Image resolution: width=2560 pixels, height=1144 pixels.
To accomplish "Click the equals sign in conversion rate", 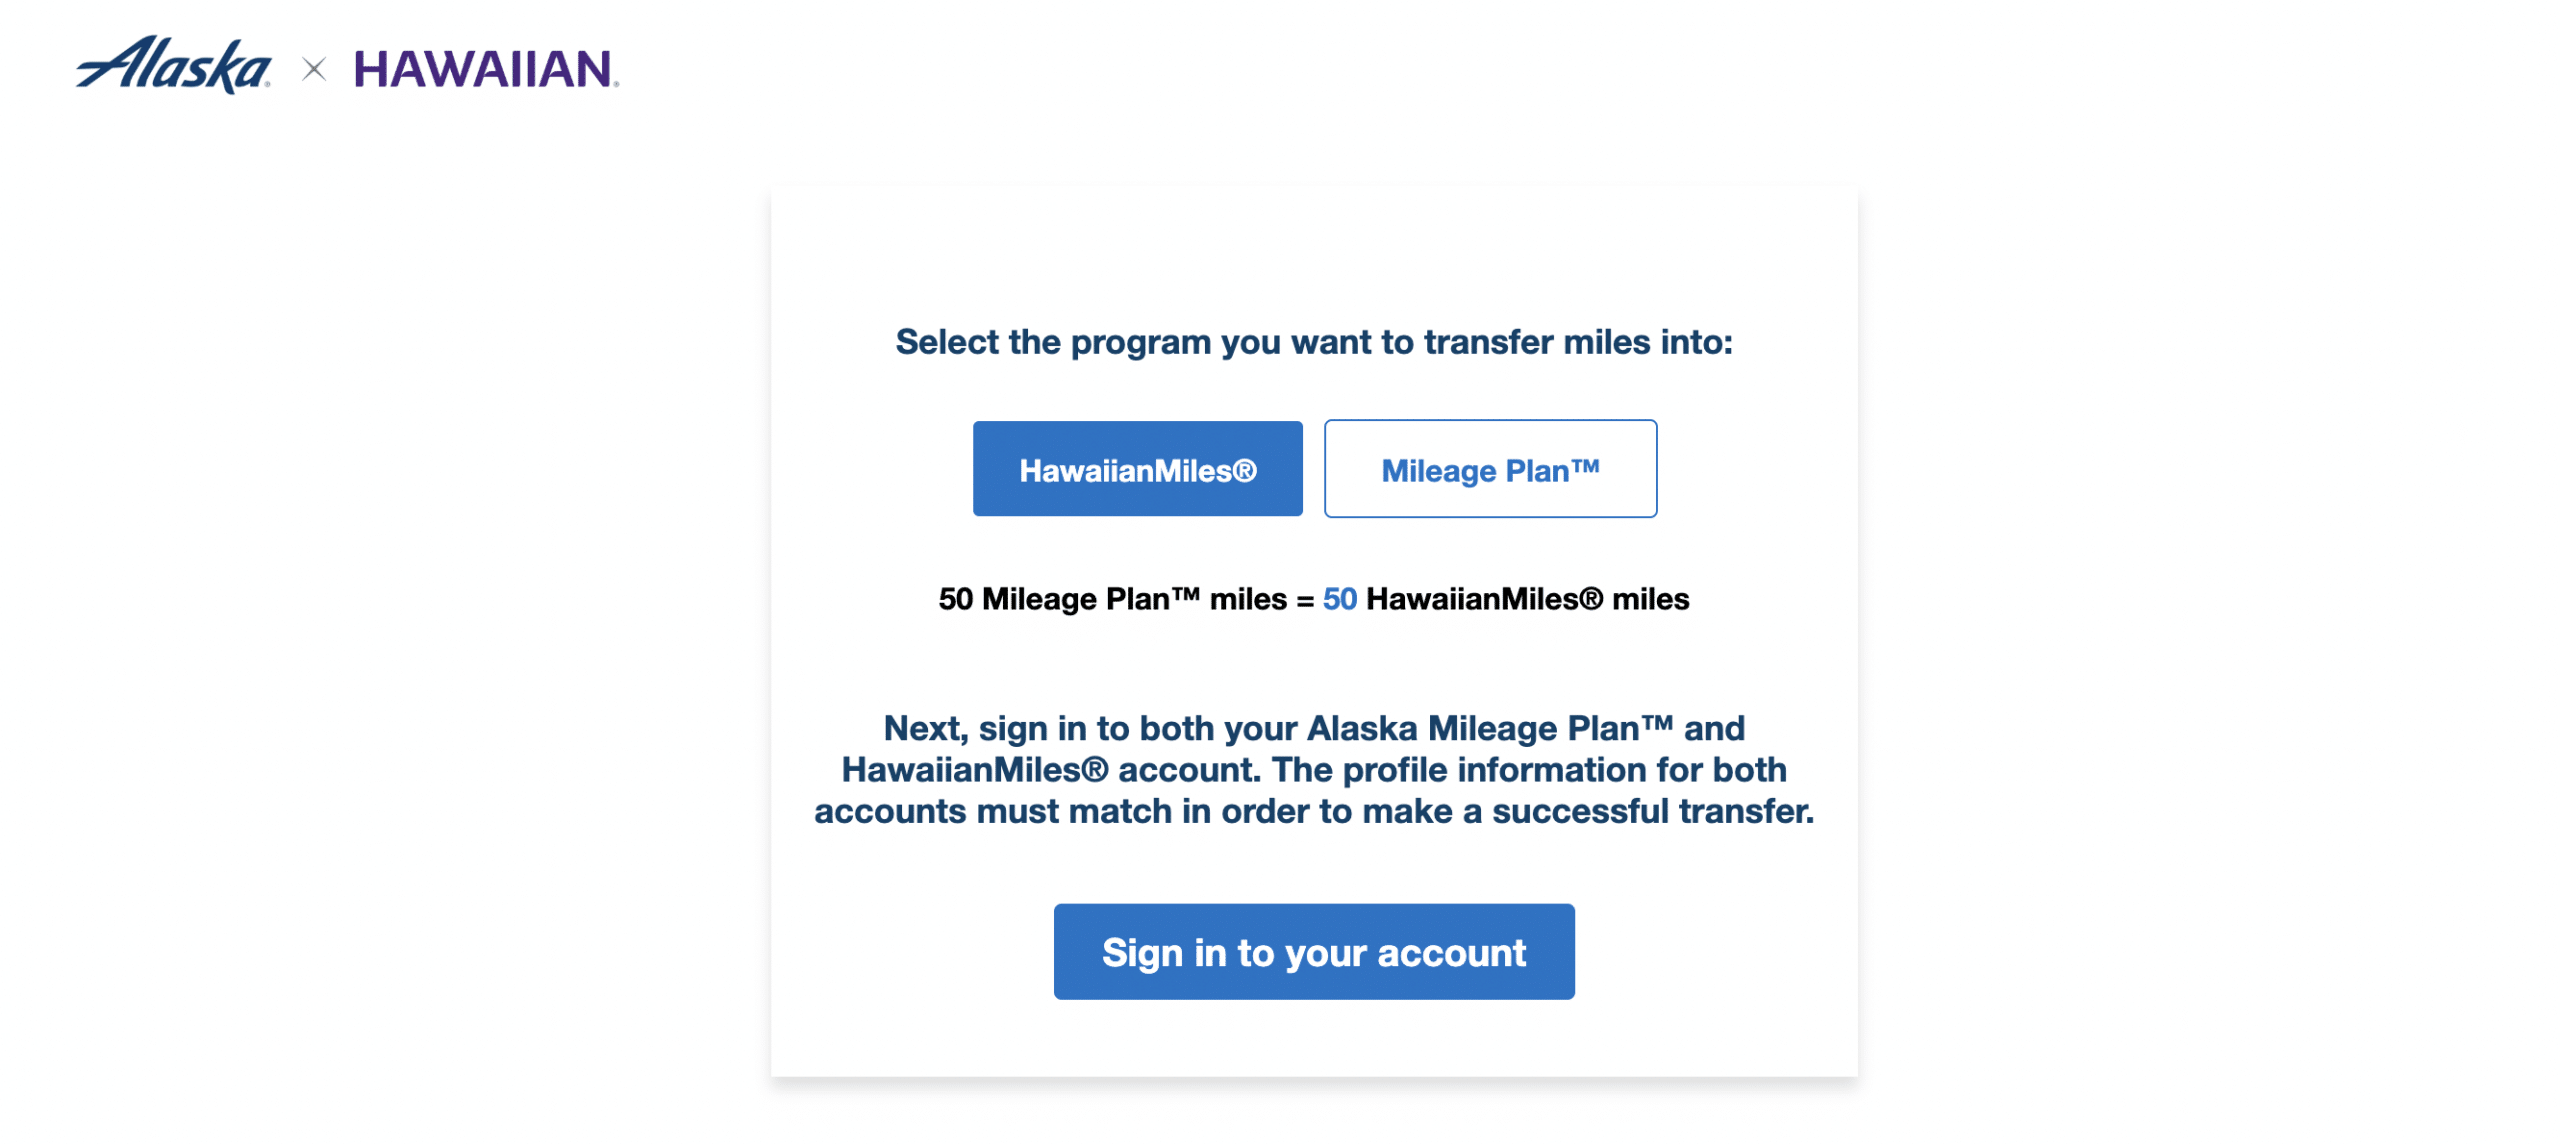I will tap(1304, 601).
